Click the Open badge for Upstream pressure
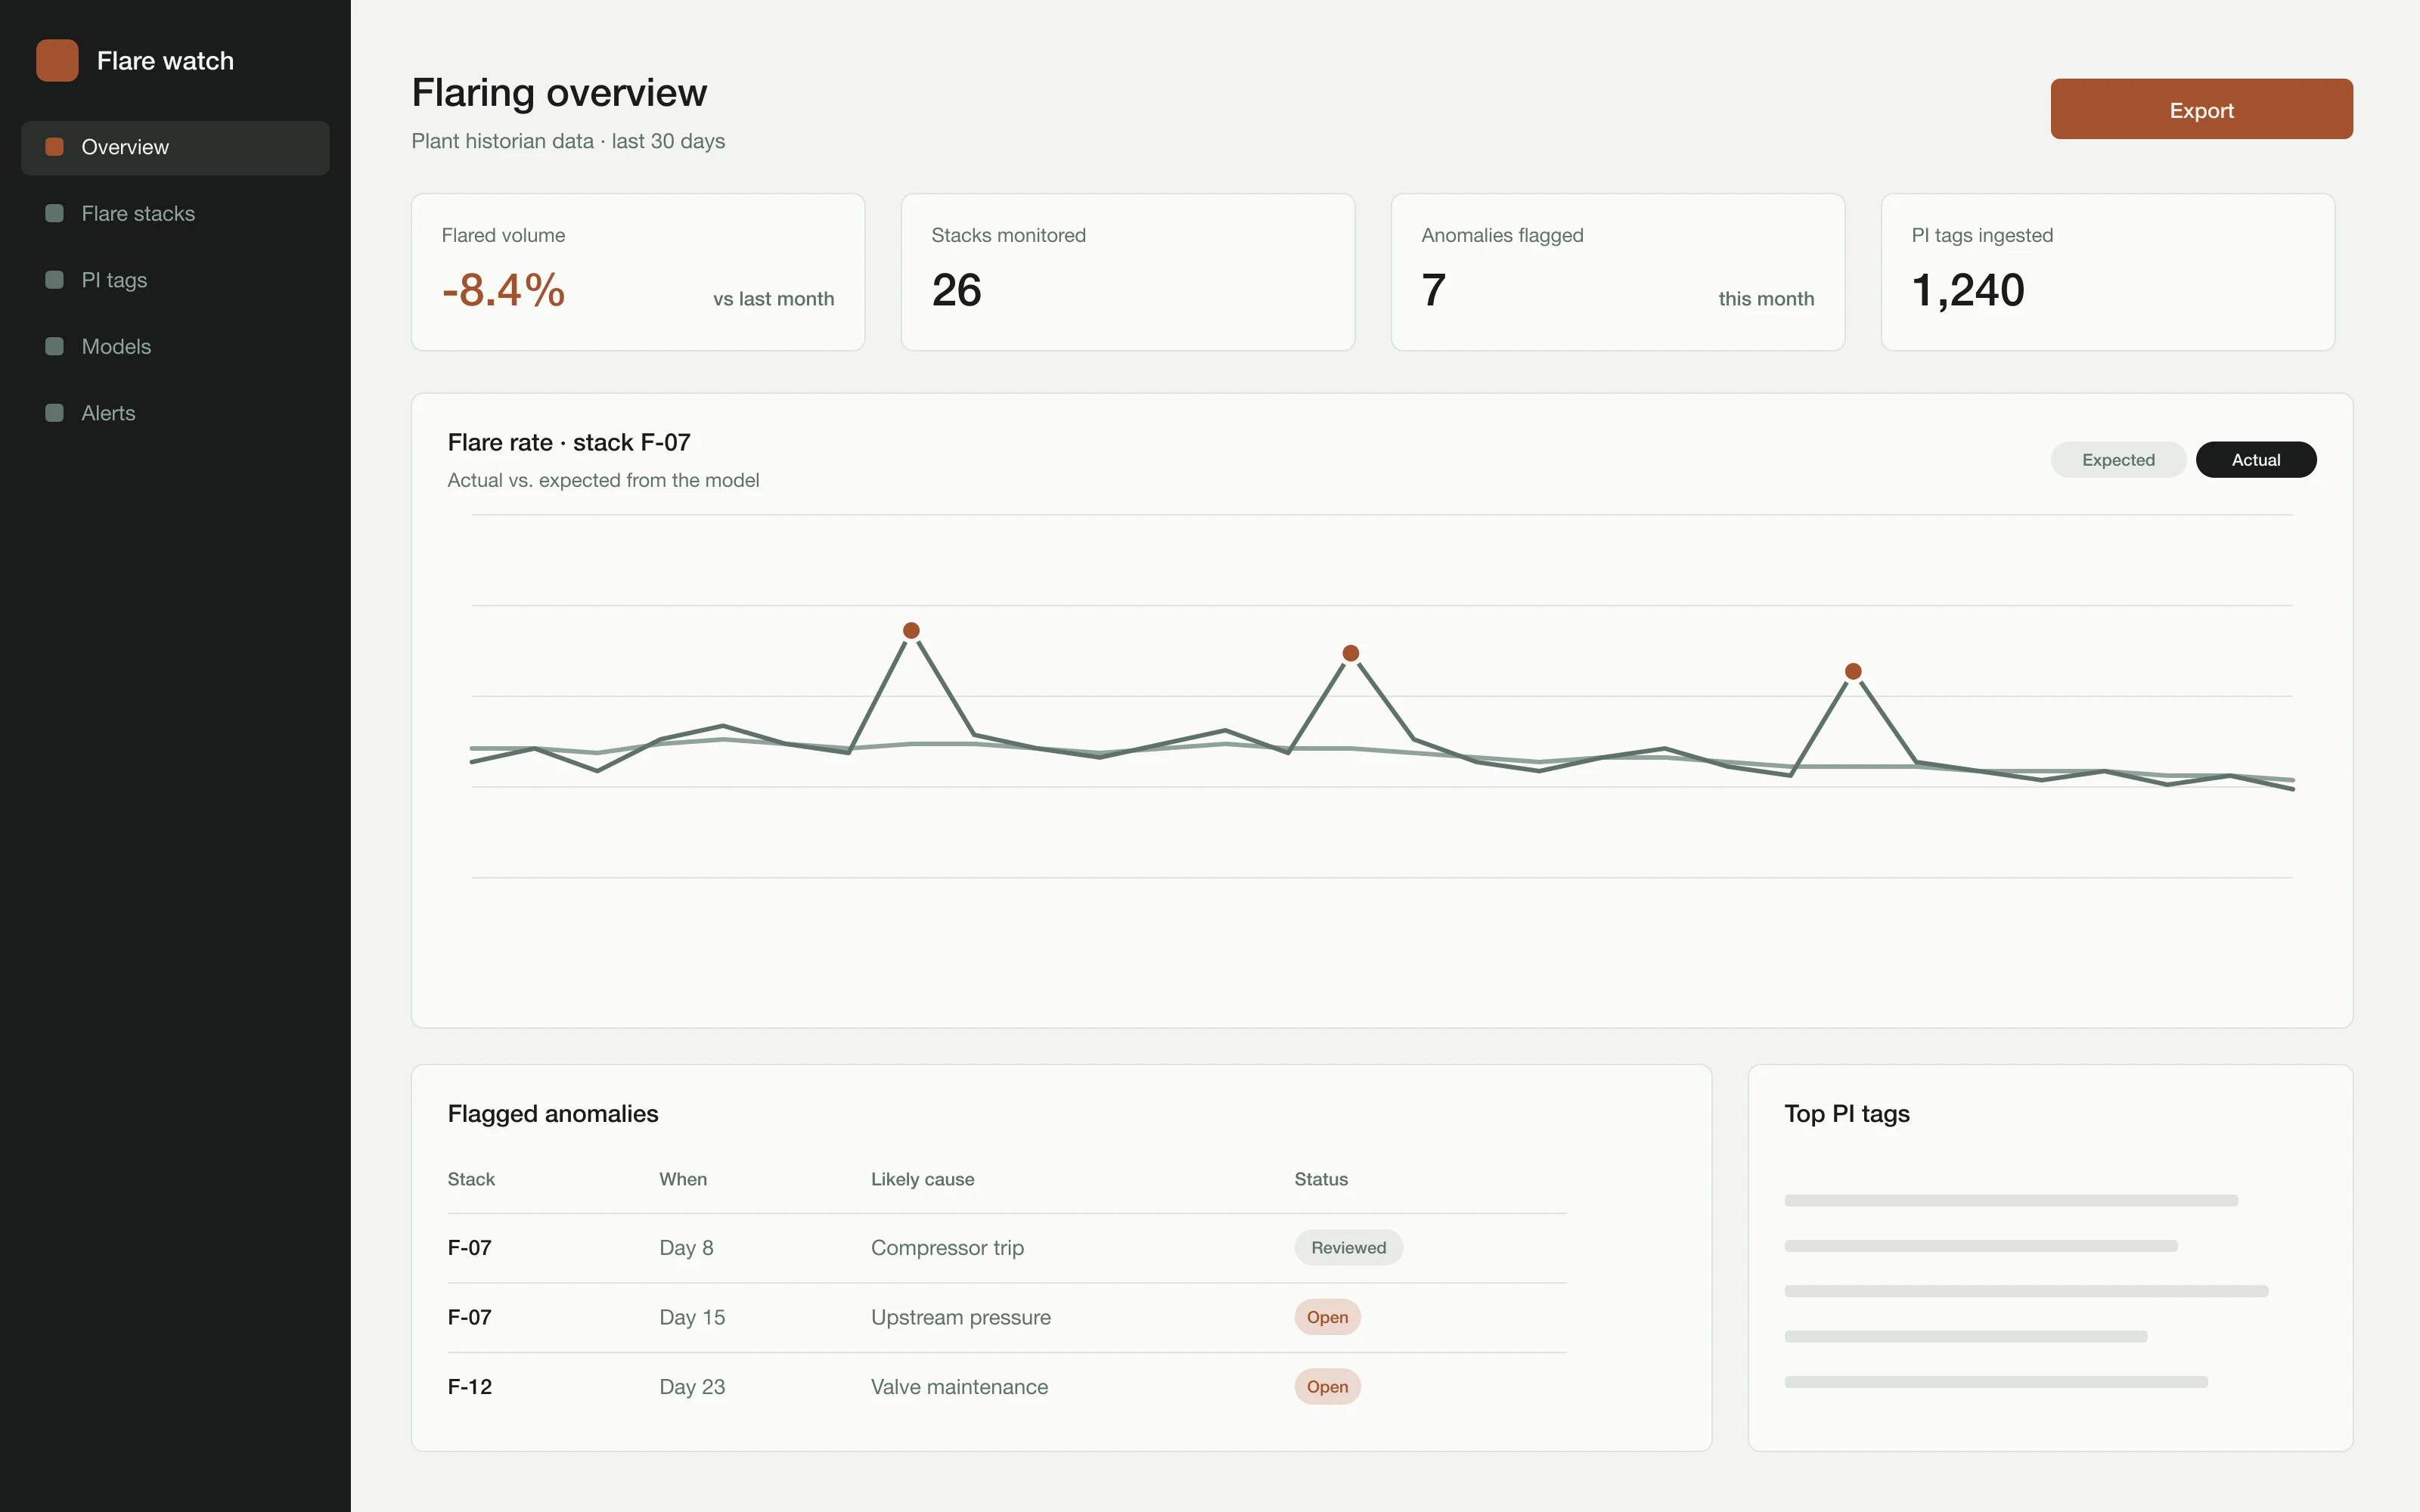Image resolution: width=2420 pixels, height=1512 pixels. [x=1327, y=1317]
